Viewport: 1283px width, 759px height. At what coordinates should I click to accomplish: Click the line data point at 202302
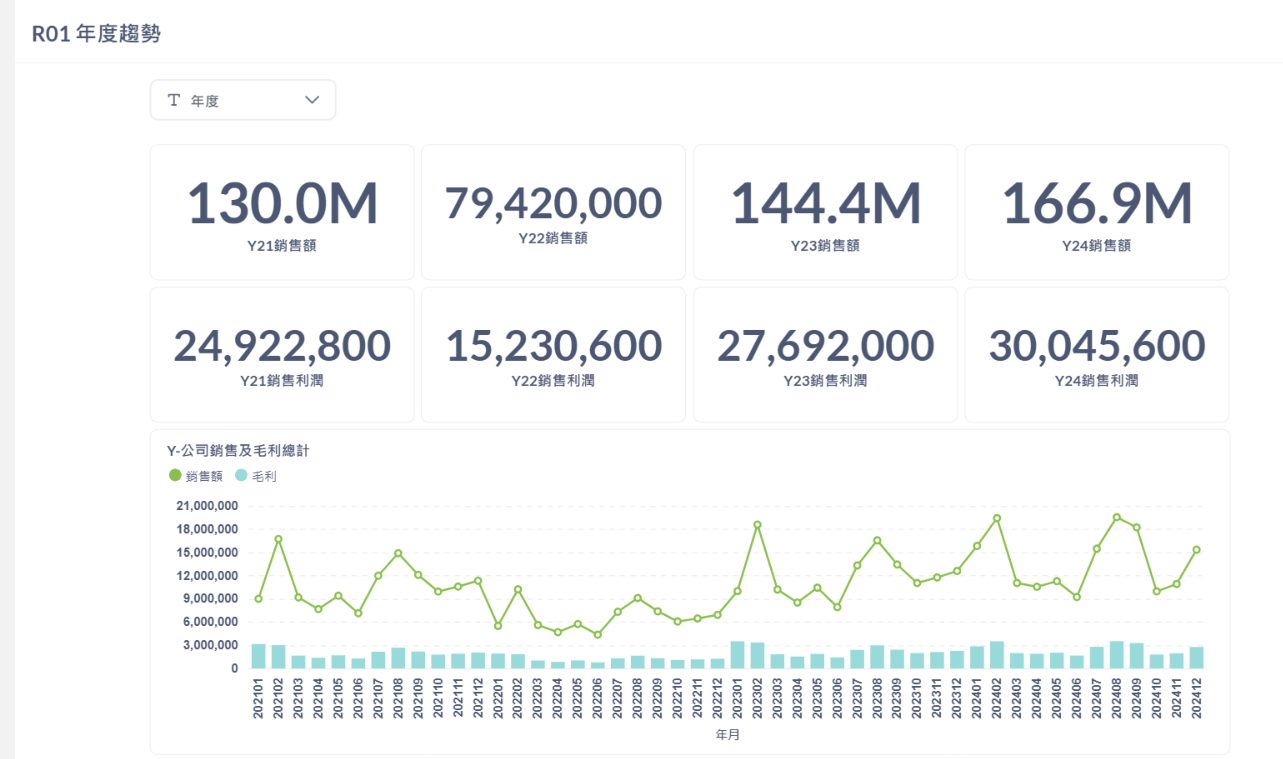tap(757, 525)
